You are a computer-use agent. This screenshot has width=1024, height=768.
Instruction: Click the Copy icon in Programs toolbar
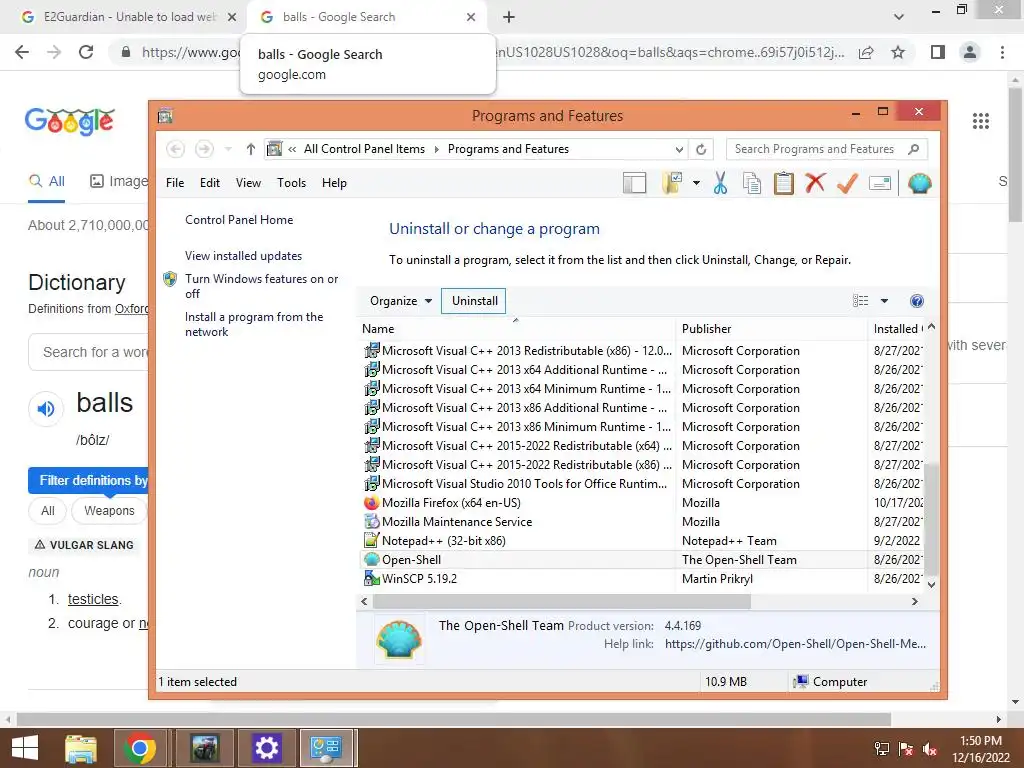point(752,184)
